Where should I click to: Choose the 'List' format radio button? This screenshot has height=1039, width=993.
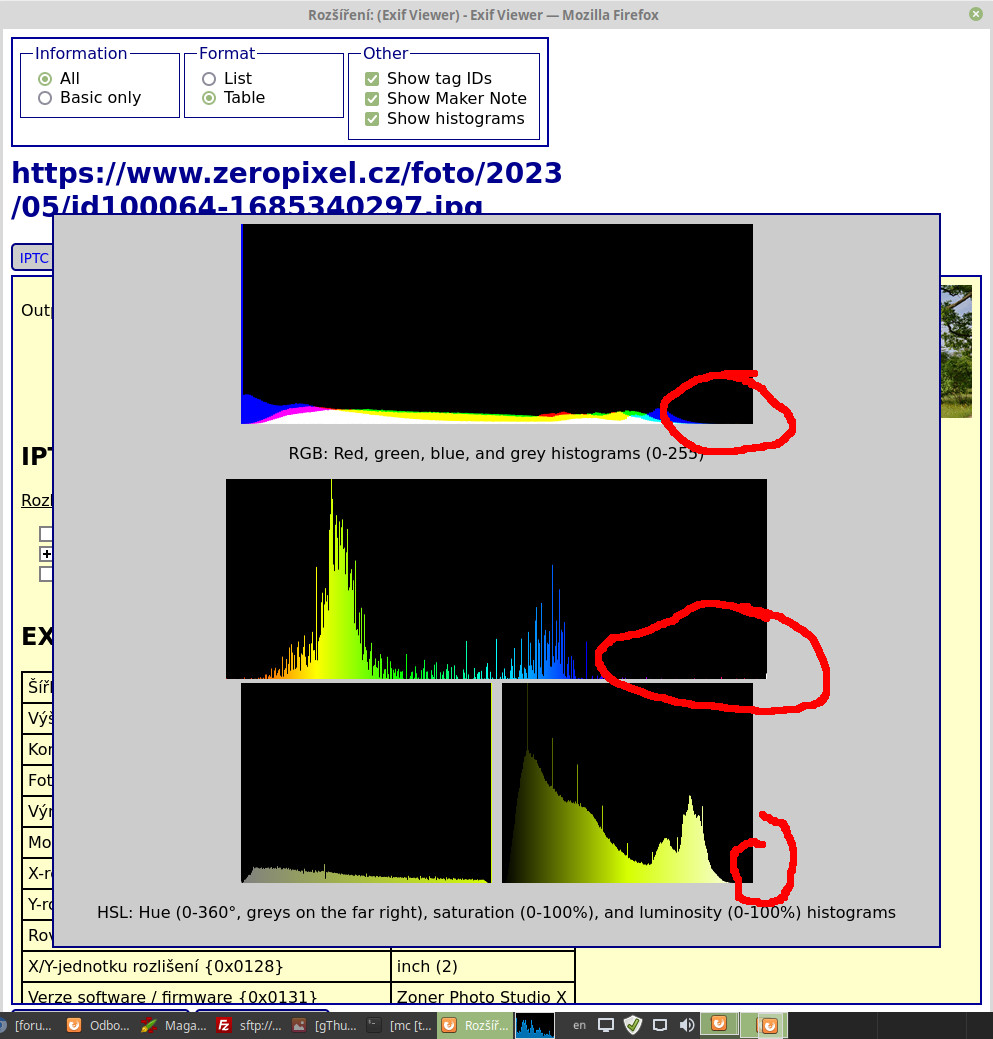click(209, 79)
